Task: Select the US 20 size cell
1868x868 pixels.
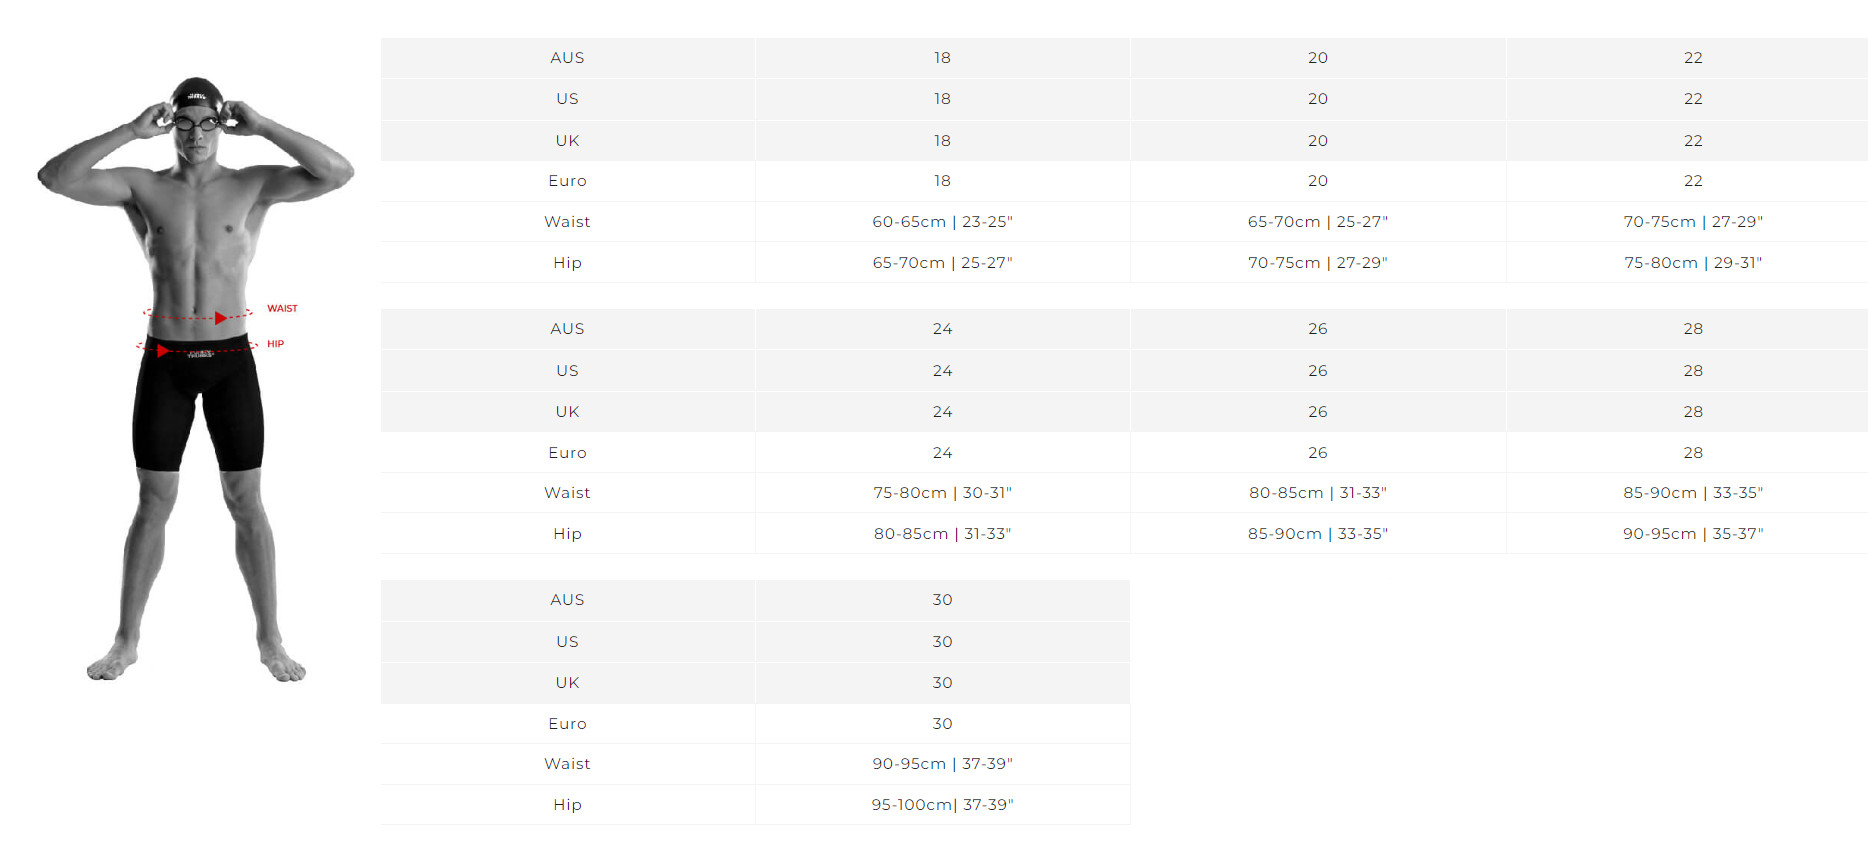Action: [1318, 99]
